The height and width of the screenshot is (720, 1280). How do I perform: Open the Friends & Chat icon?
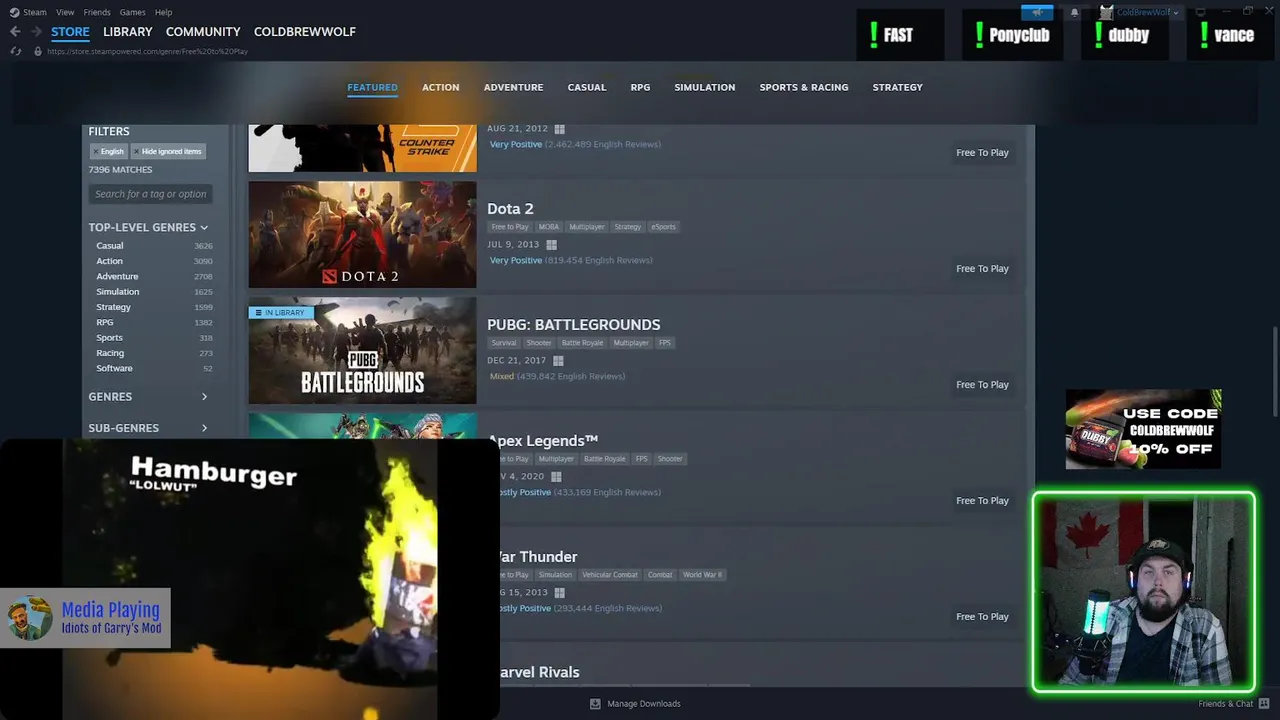[1264, 703]
